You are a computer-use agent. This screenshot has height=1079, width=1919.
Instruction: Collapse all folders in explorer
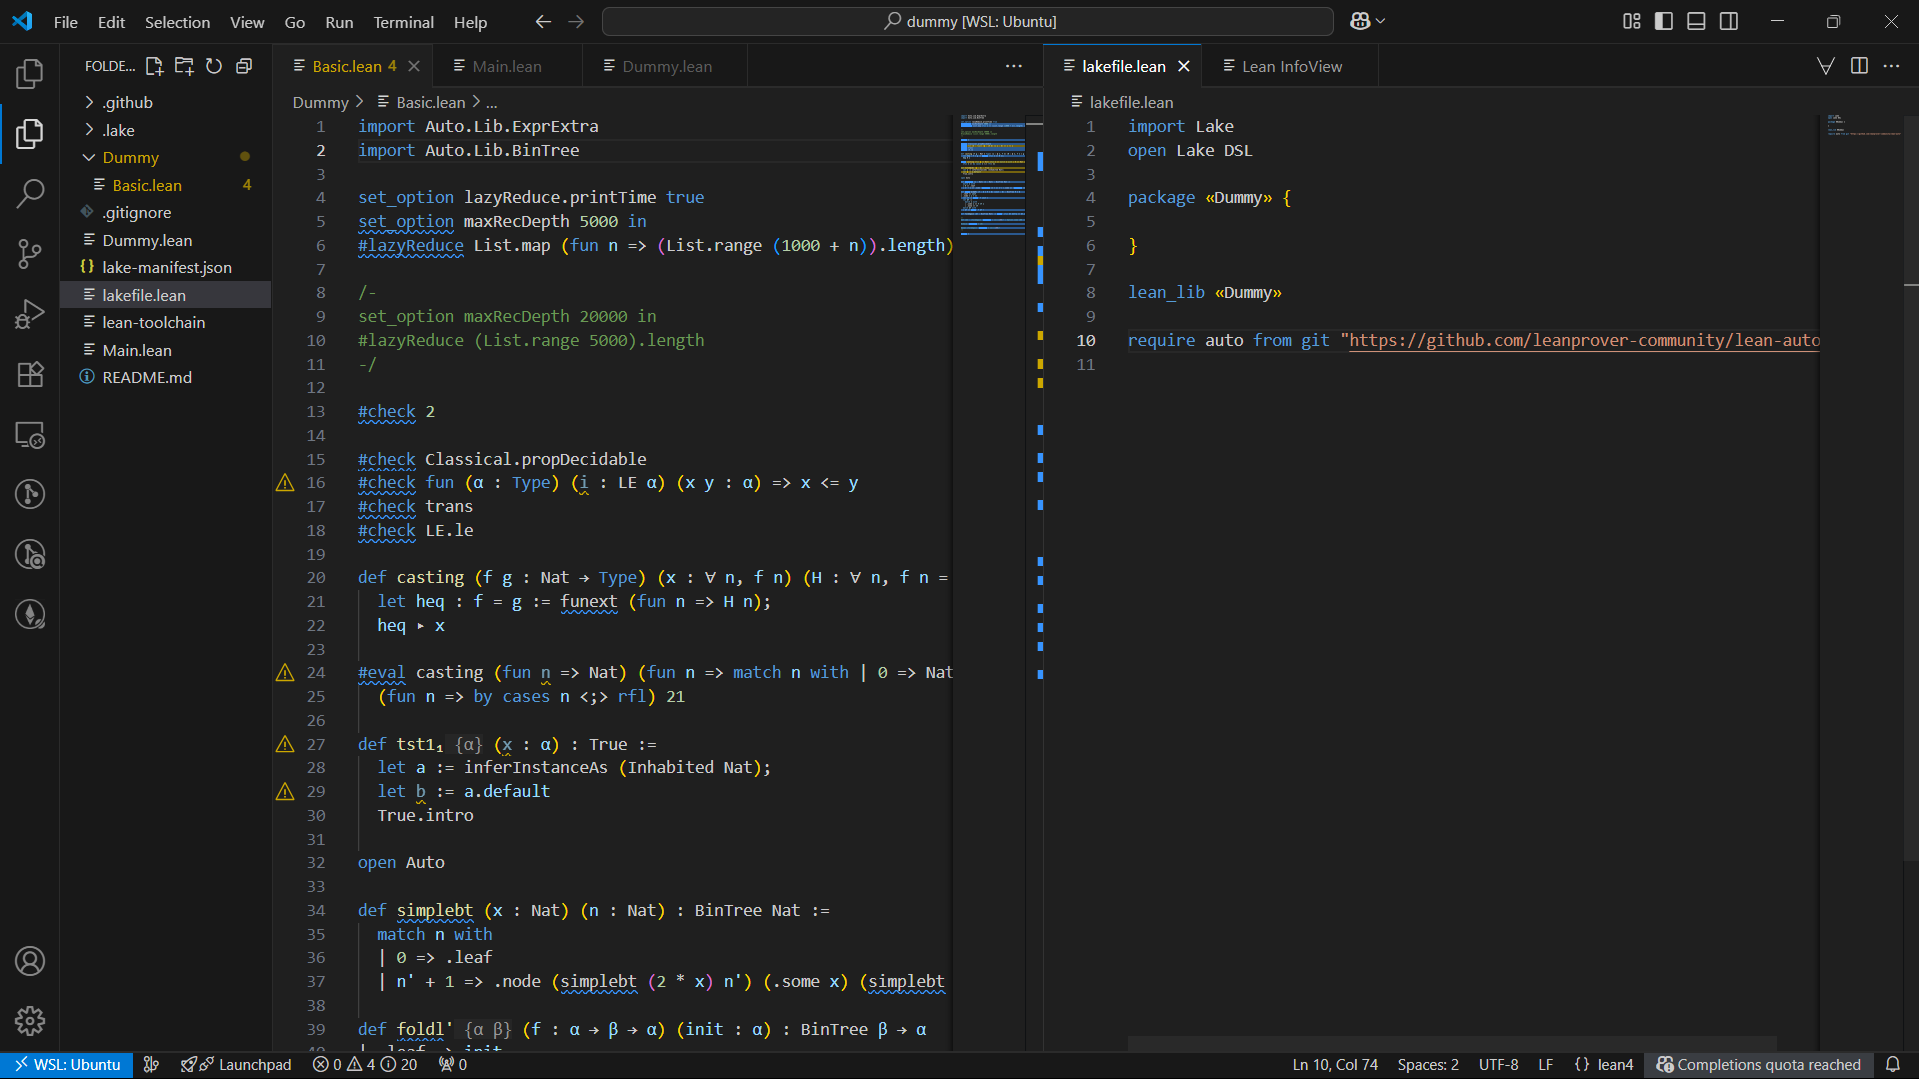[x=244, y=66]
